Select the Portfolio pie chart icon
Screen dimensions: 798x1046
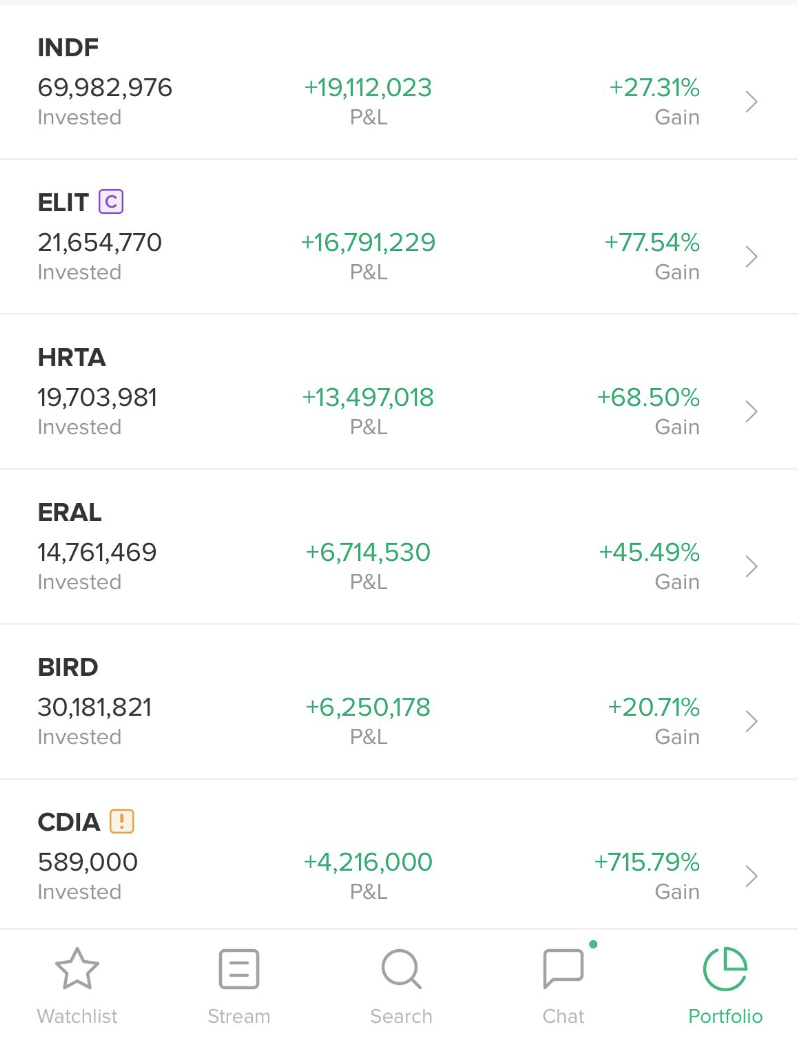click(x=725, y=969)
